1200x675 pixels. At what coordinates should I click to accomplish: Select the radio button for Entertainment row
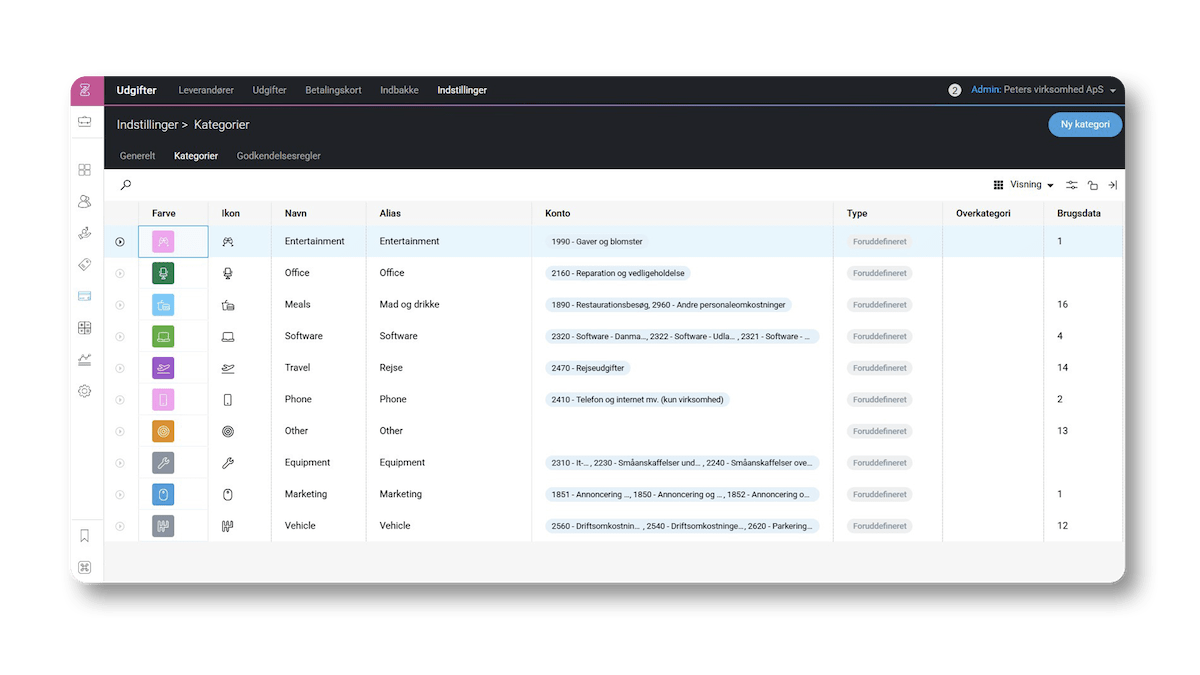coord(120,242)
